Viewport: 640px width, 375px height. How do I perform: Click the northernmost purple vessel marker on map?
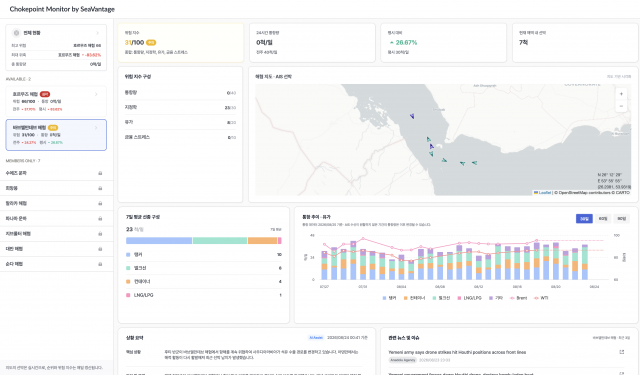coord(412,116)
